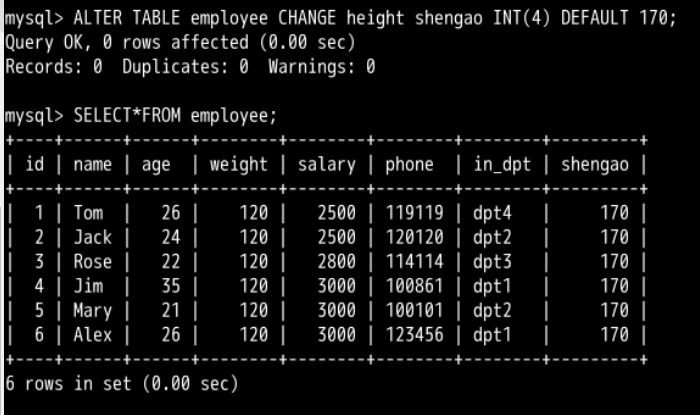Click Tom's shengao value 170
Image resolution: width=700 pixels, height=415 pixels.
[614, 213]
